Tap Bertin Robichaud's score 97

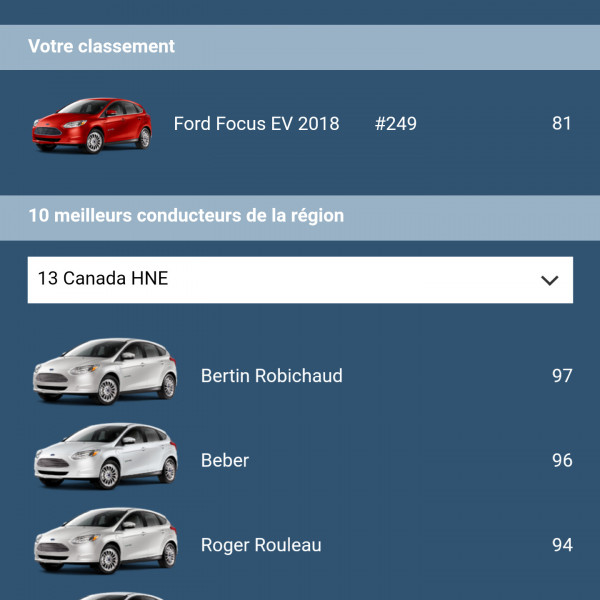(x=562, y=376)
